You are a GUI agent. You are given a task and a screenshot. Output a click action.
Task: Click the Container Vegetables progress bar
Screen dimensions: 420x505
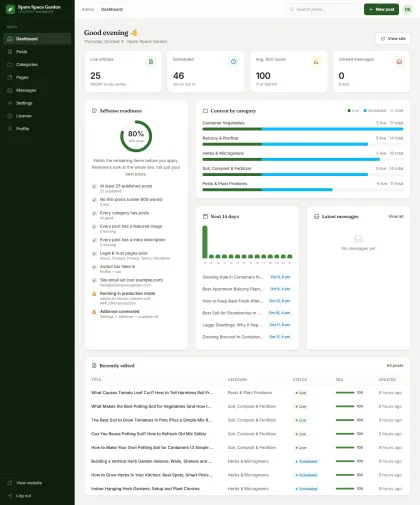pos(303,129)
